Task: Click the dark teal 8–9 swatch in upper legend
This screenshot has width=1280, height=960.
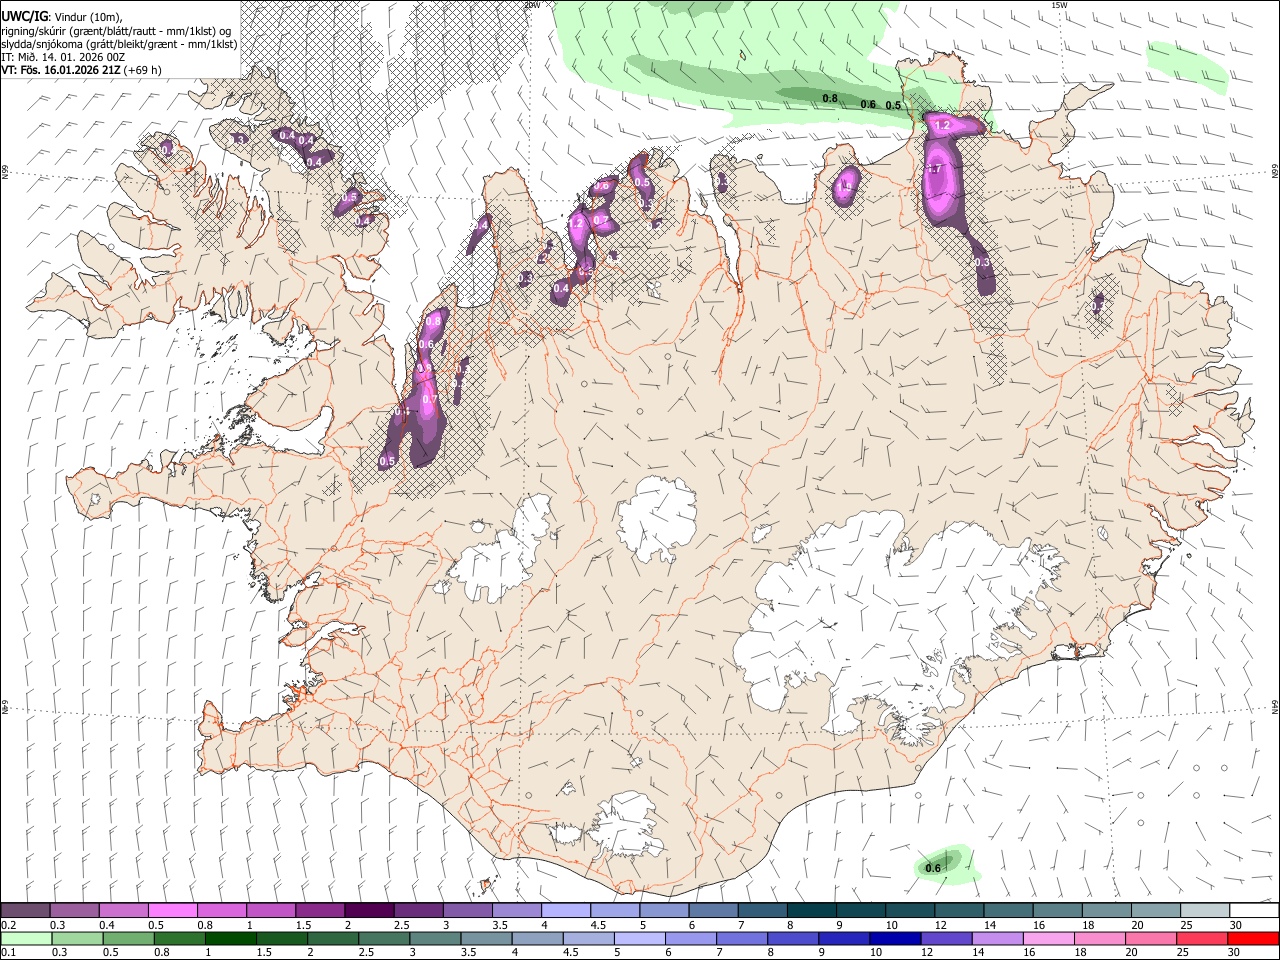Action: click(810, 910)
